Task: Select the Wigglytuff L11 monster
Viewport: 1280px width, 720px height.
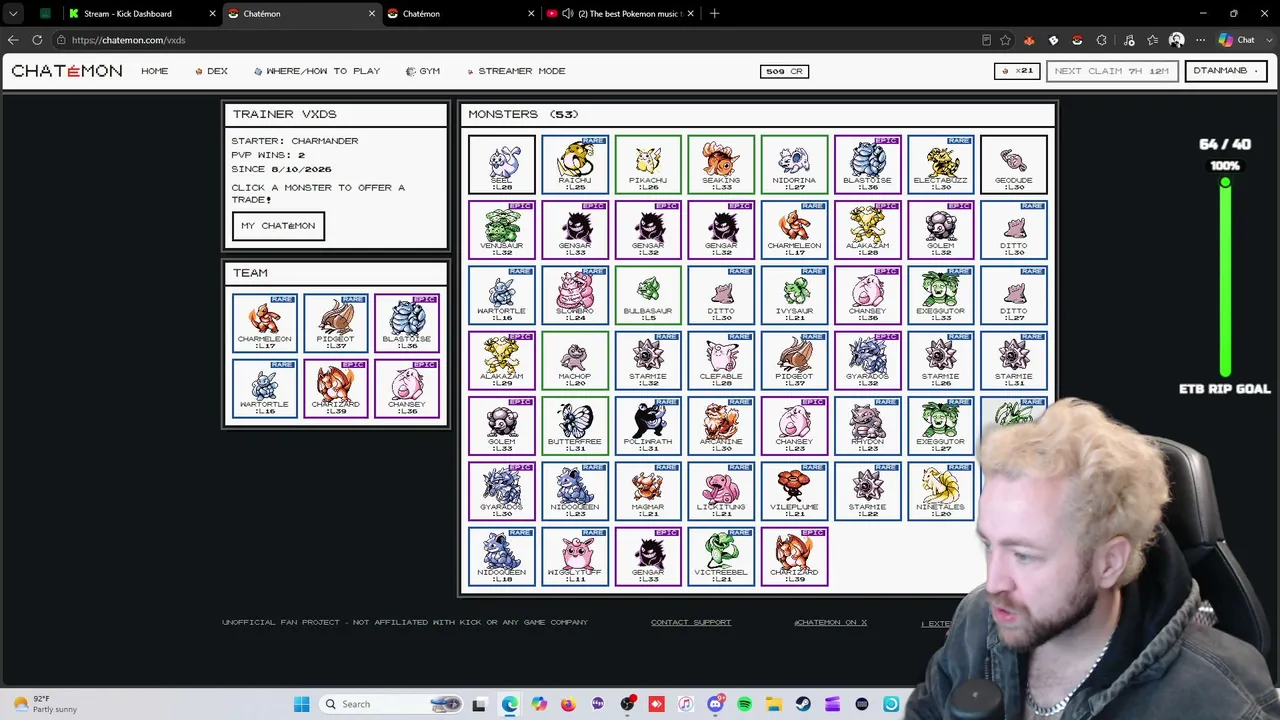Action: [x=575, y=556]
